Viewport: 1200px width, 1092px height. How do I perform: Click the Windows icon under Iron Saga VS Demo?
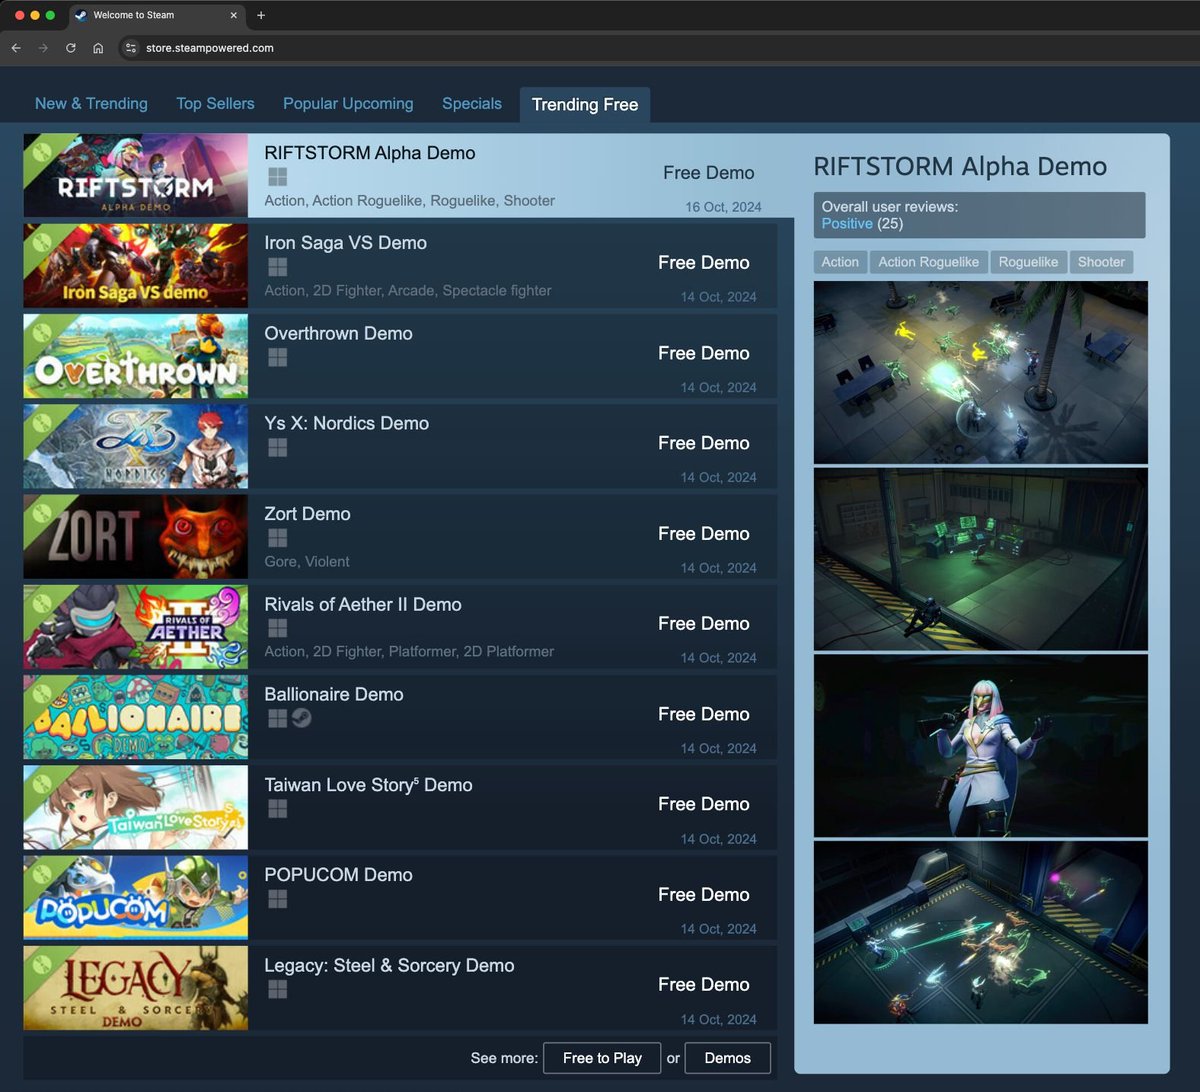coord(278,267)
